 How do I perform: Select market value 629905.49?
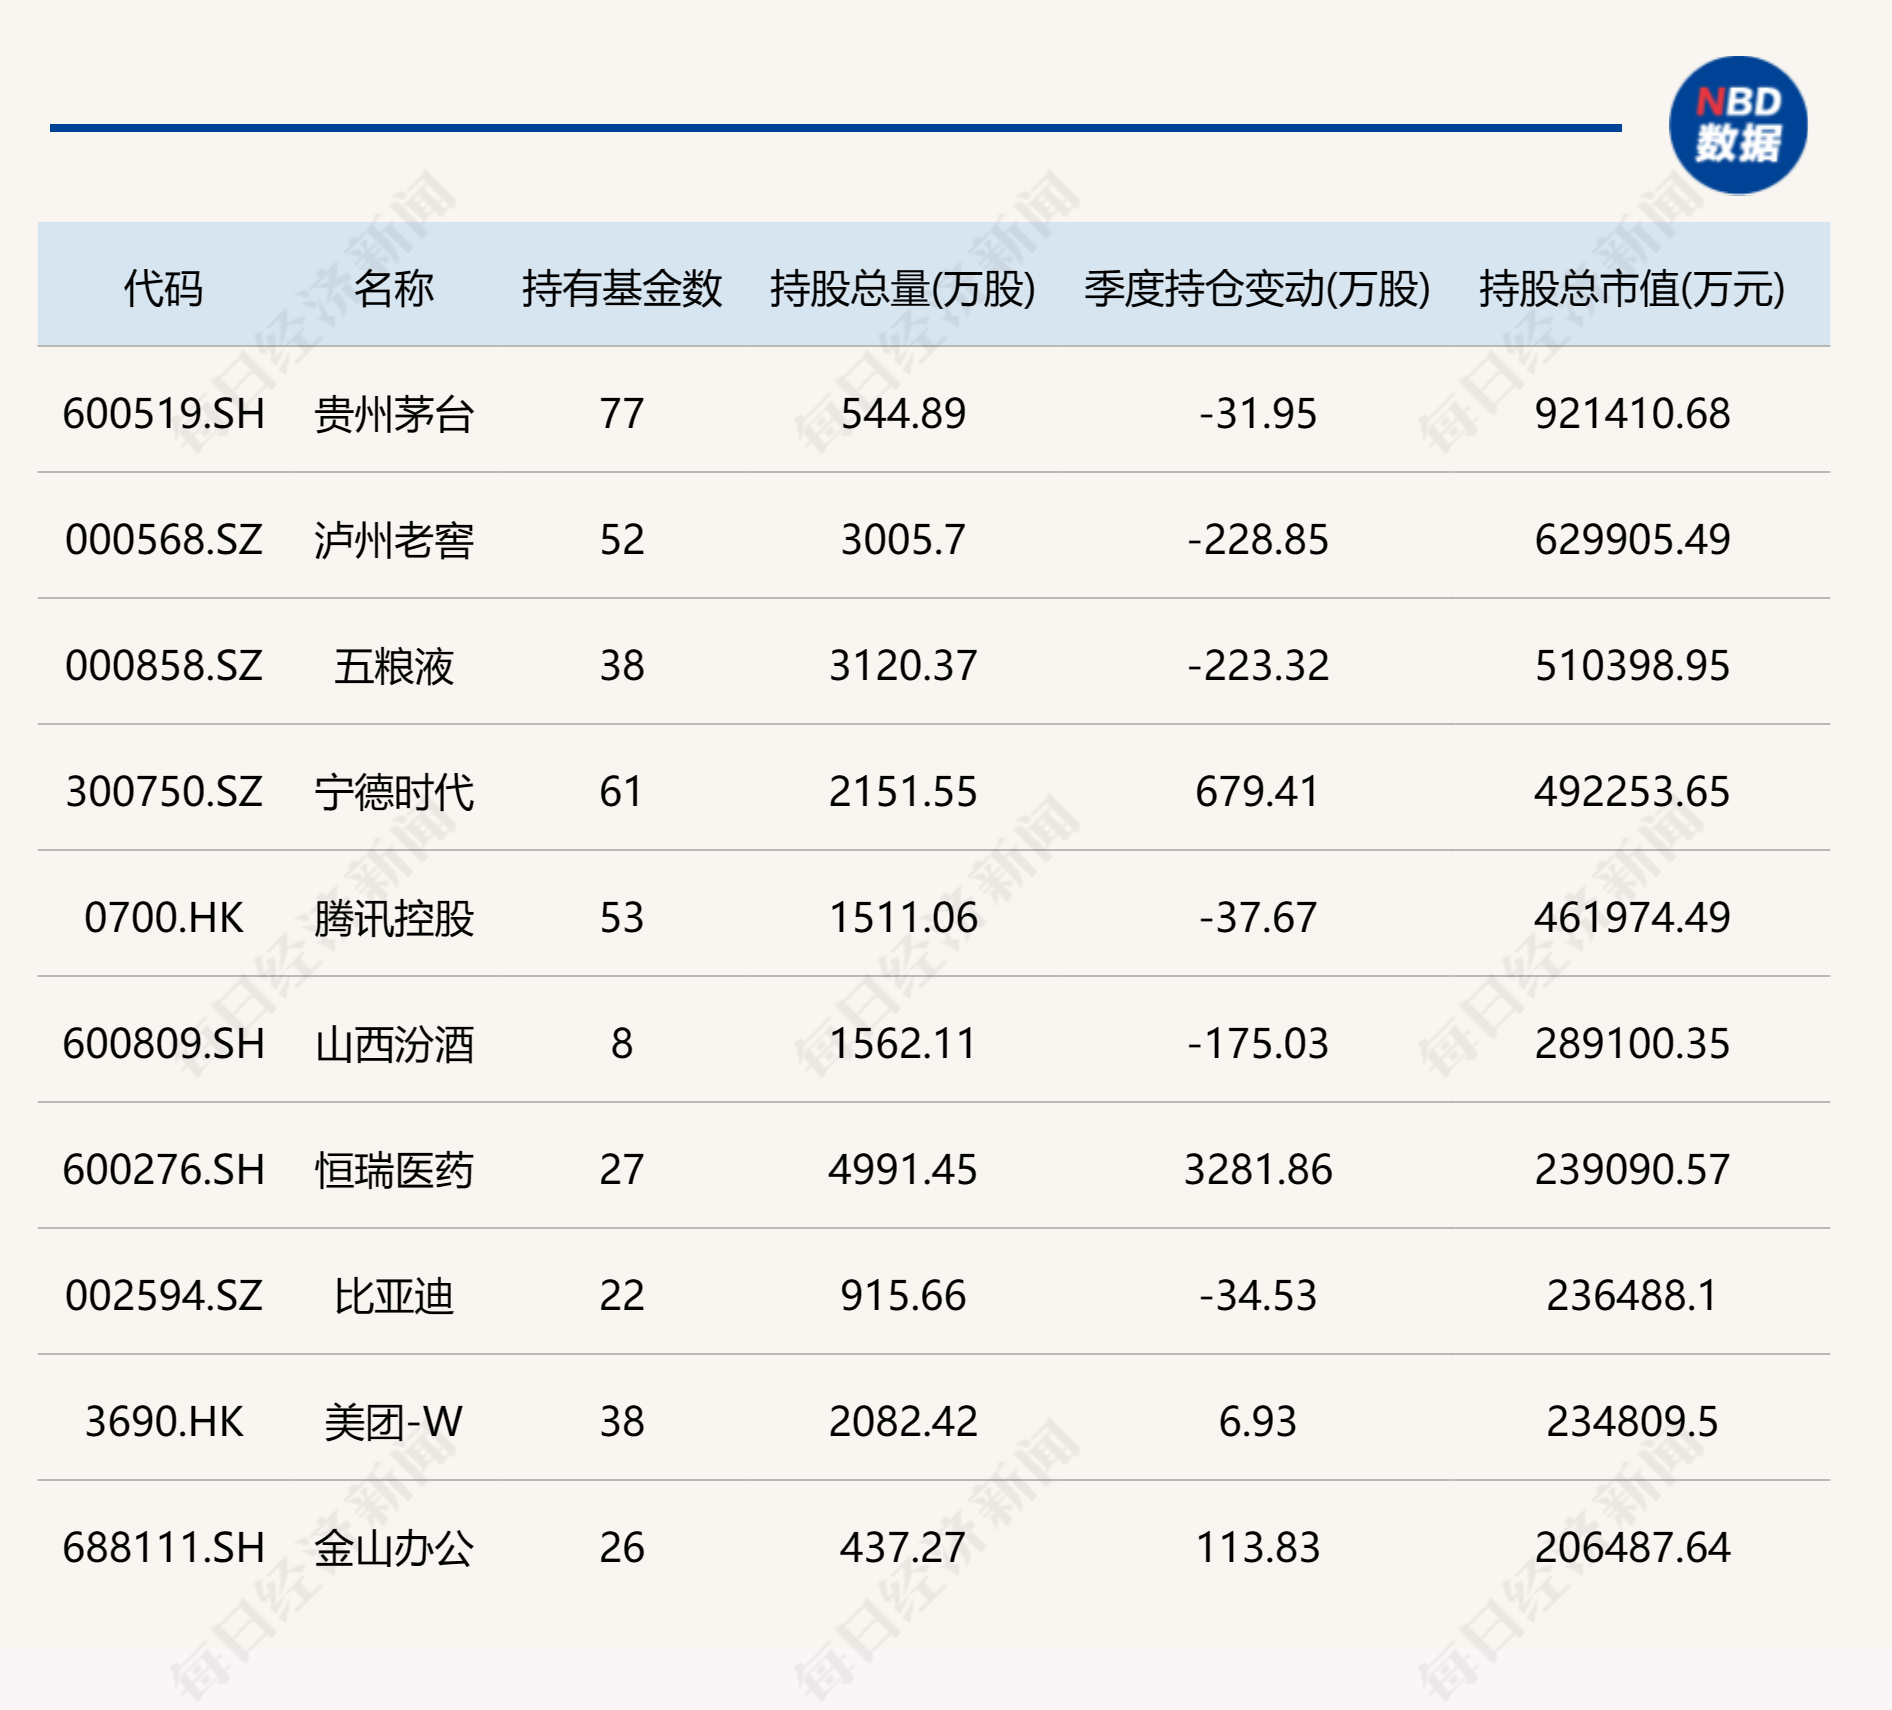(1632, 540)
